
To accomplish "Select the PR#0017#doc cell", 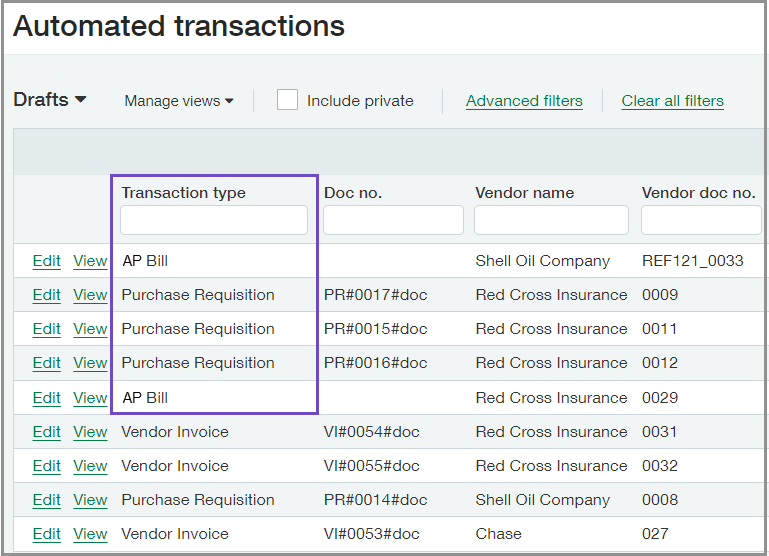I will point(375,295).
